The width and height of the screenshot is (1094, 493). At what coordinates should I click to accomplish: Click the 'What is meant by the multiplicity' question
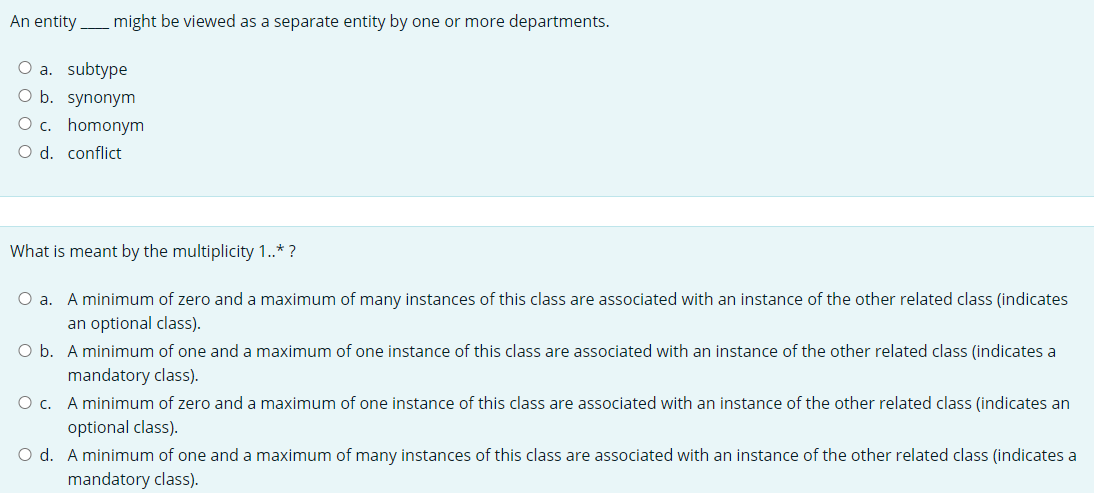[152, 252]
